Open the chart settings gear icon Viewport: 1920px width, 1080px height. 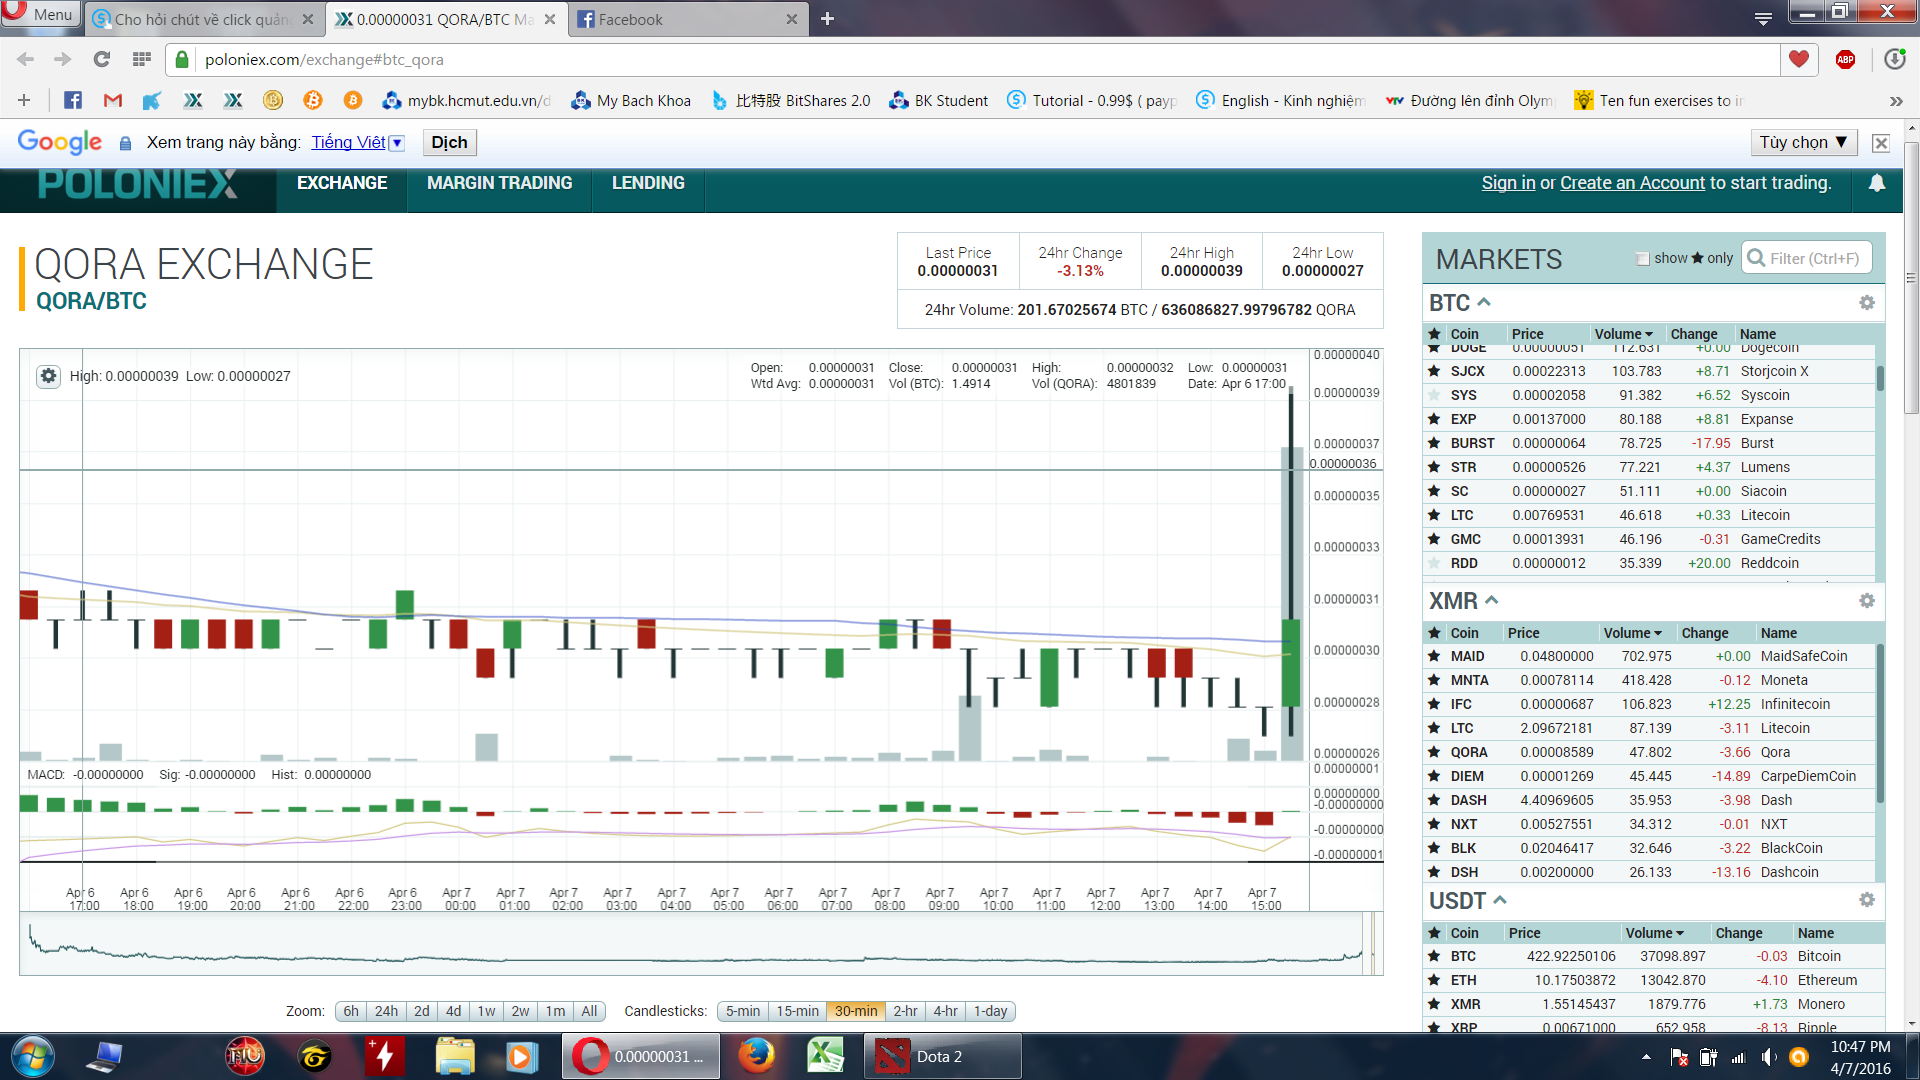[48, 376]
